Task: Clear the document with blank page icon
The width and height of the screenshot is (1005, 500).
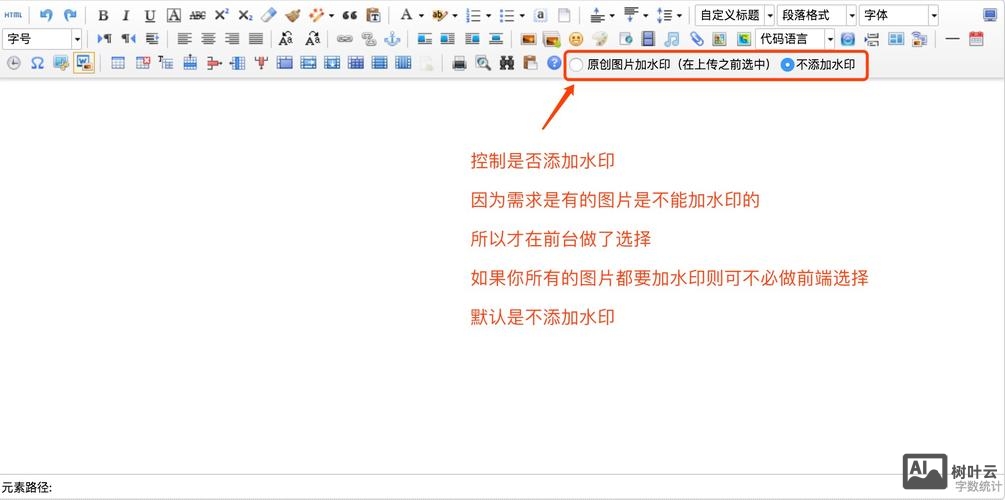Action: click(x=564, y=15)
